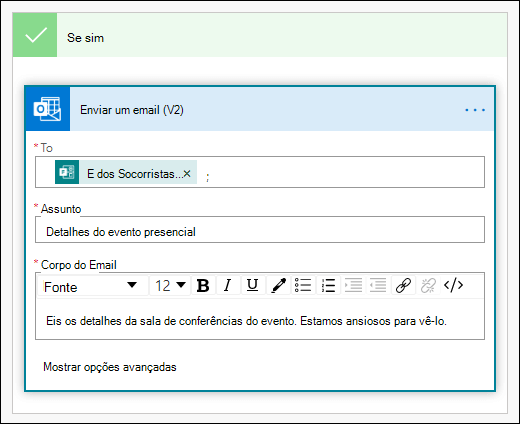The width and height of the screenshot is (520, 424).
Task: Insert a bulleted list
Action: point(303,286)
